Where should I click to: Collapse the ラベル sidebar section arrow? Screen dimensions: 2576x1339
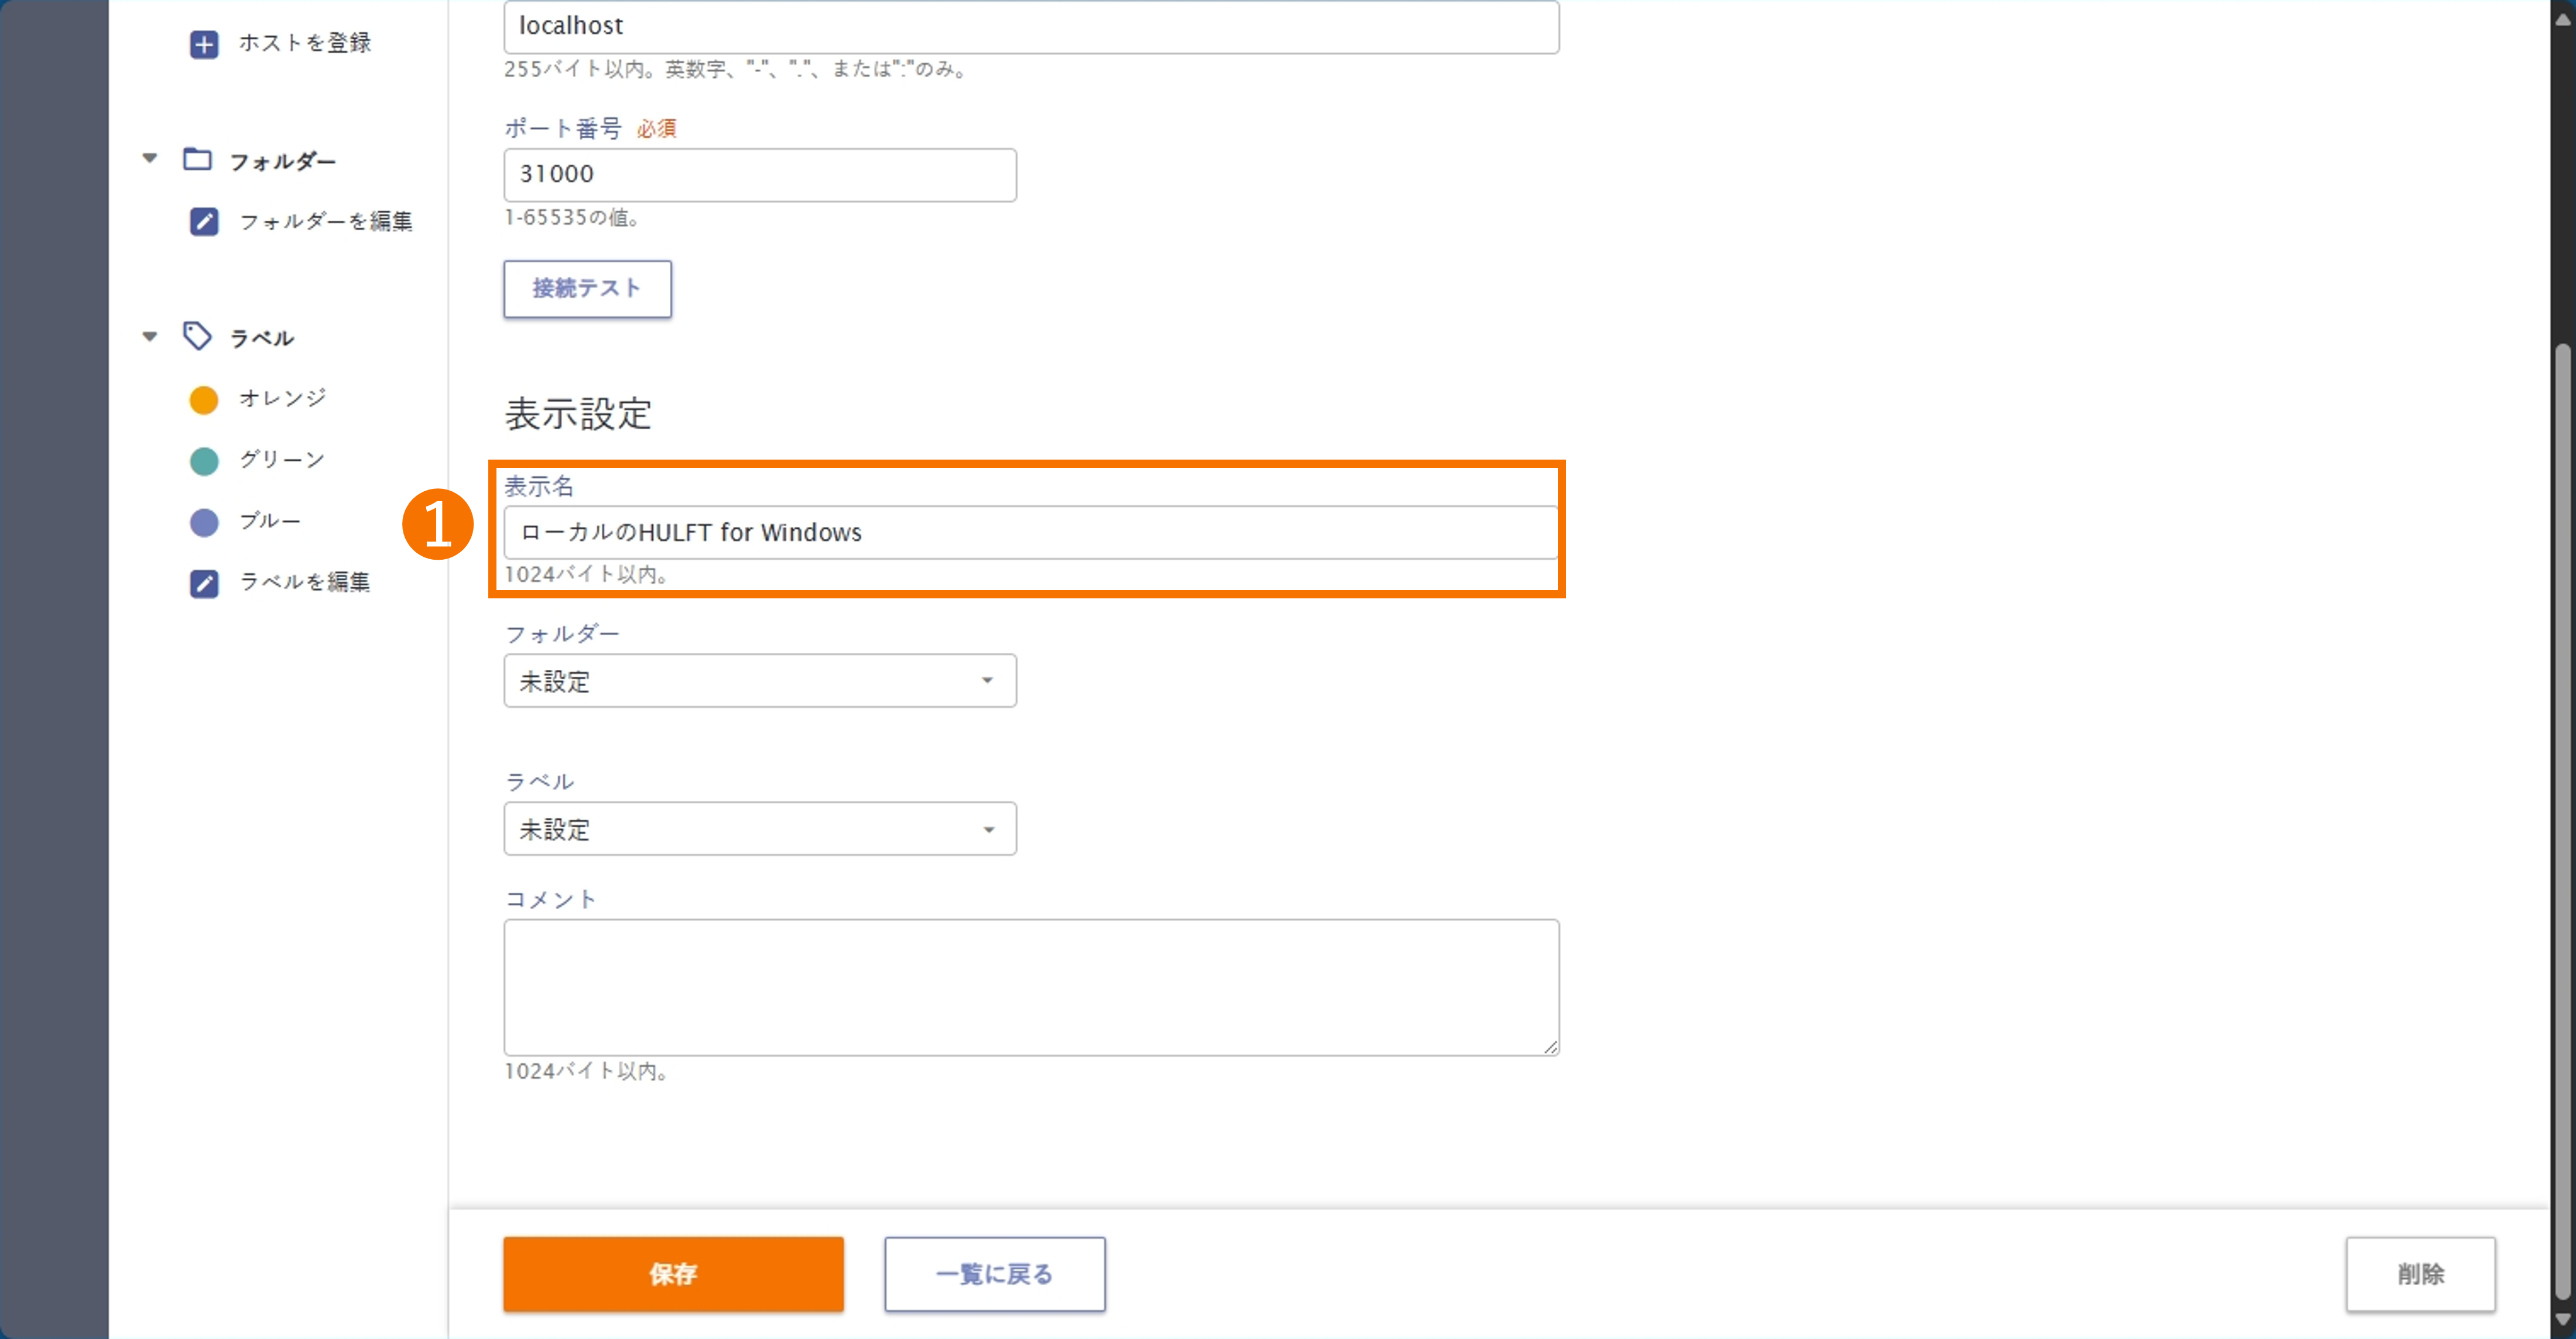[x=150, y=336]
